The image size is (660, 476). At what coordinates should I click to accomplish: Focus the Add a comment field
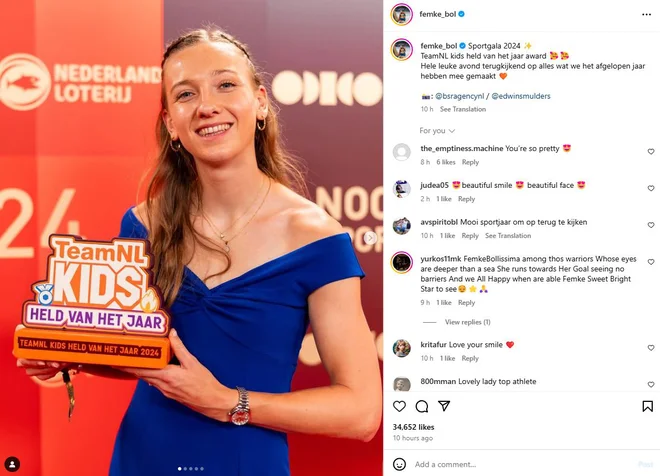click(x=522, y=464)
